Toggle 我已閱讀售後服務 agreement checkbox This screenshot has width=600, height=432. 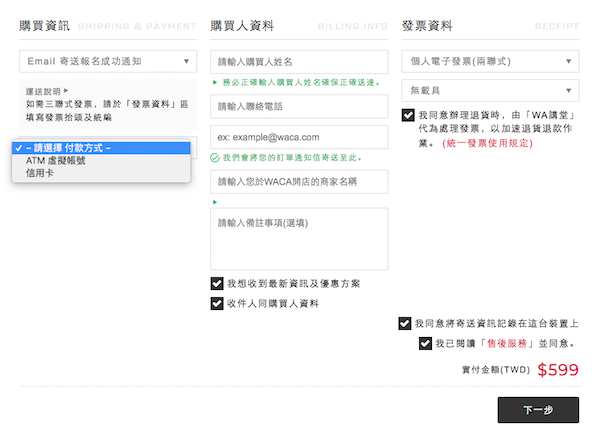pyautogui.click(x=425, y=343)
